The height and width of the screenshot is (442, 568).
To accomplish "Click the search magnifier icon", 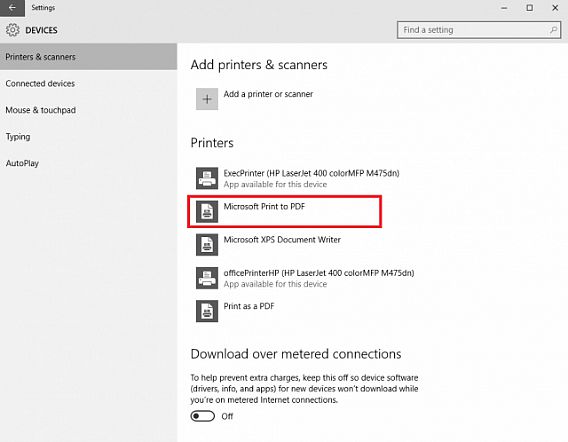I will (553, 30).
